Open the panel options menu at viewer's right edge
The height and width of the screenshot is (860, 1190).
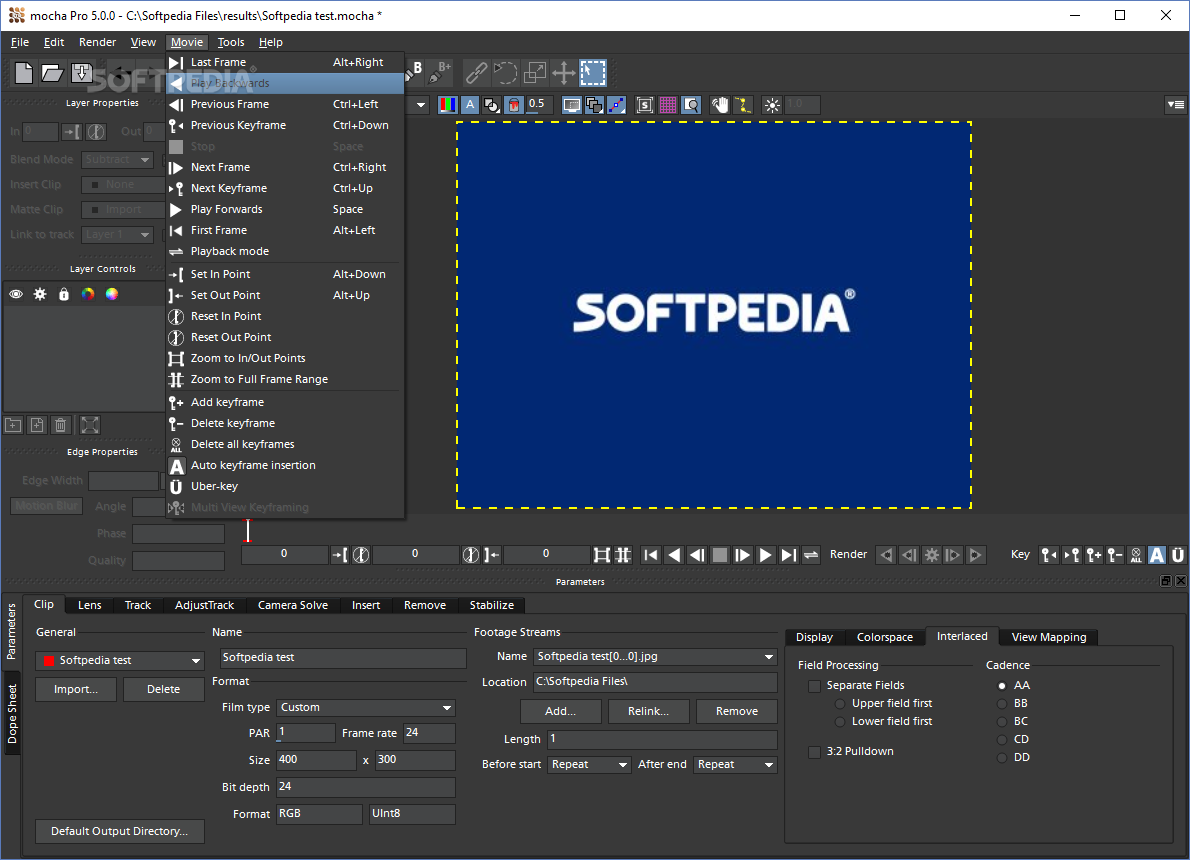[x=1176, y=105]
